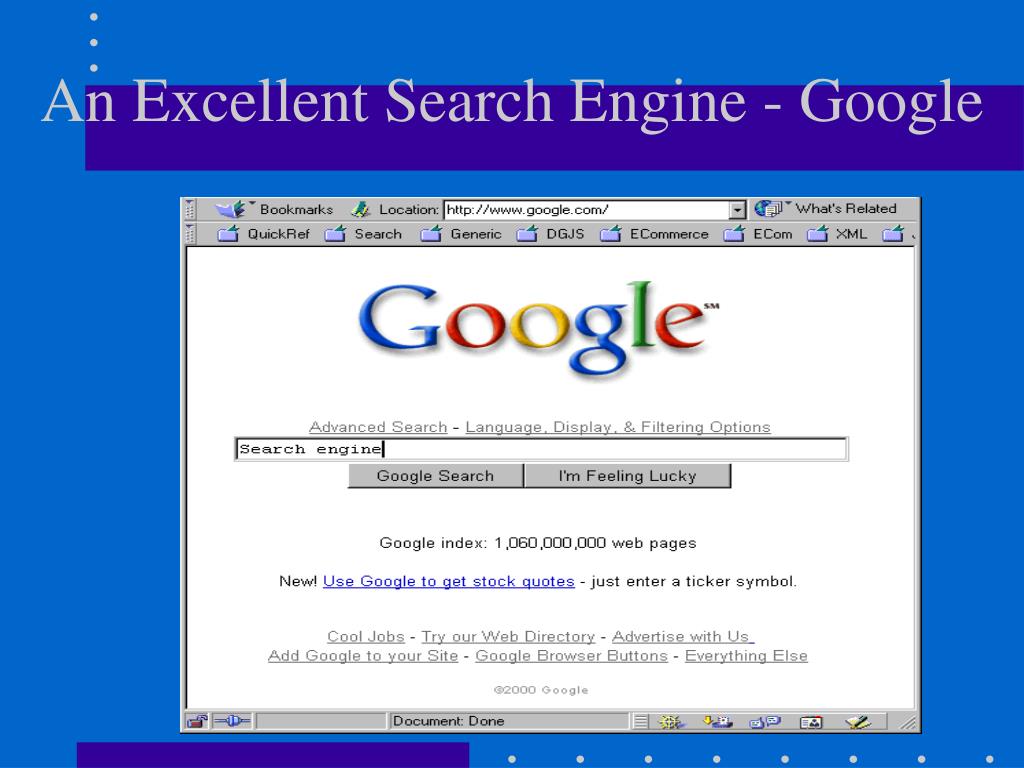The image size is (1024, 768).
Task: Click the Google logo image
Action: [539, 330]
